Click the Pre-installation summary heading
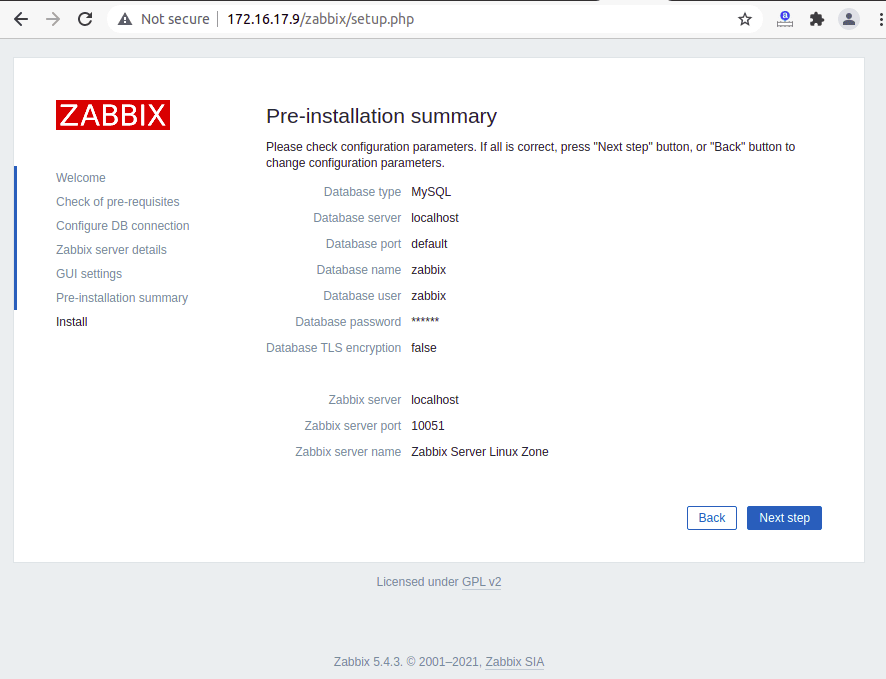The height and width of the screenshot is (679, 886). tap(381, 116)
